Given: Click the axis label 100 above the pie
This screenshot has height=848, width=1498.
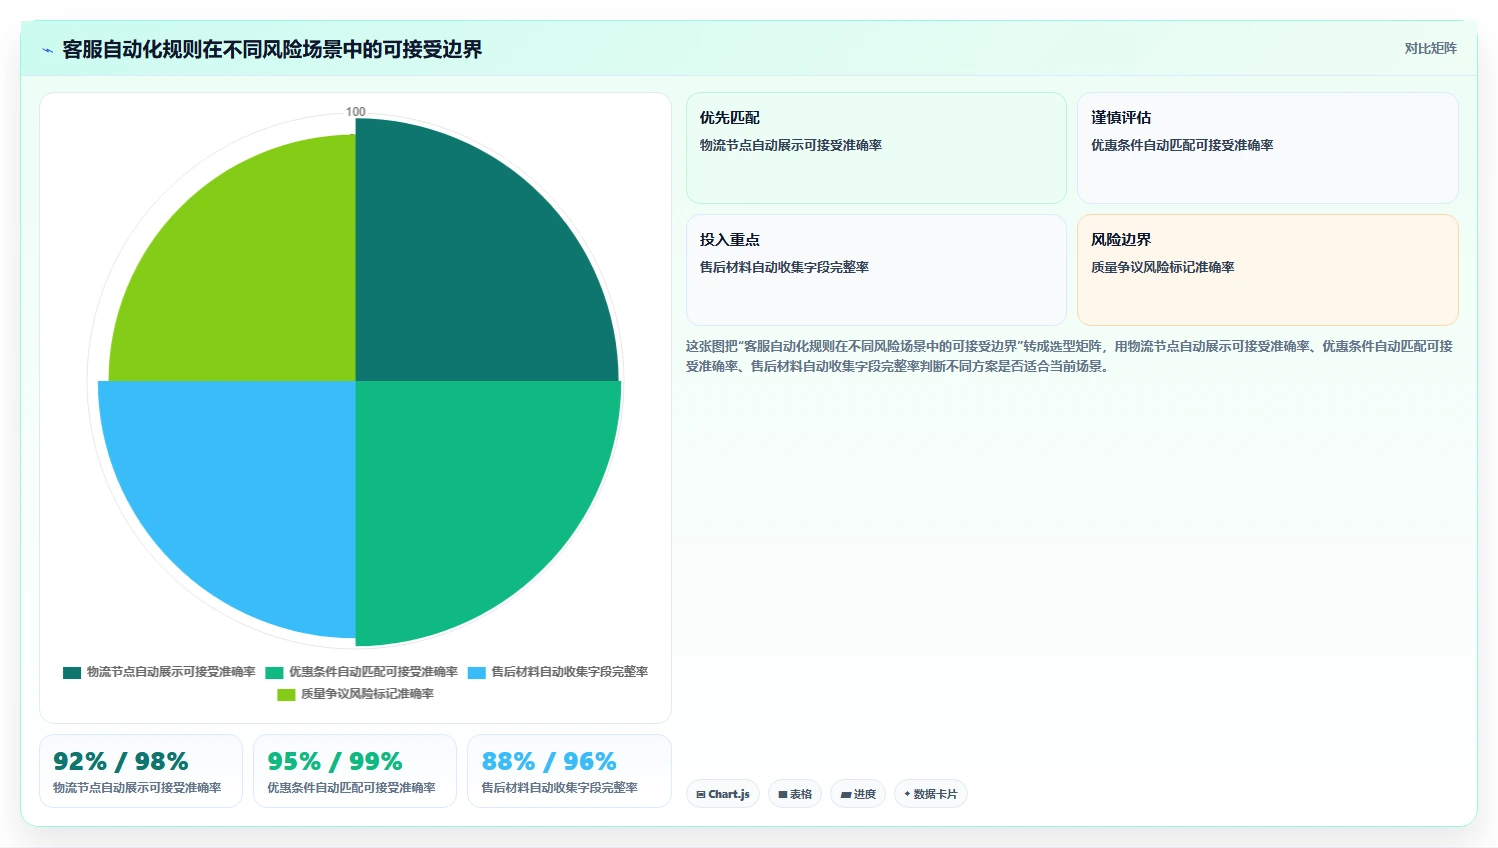Looking at the screenshot, I should click(355, 112).
